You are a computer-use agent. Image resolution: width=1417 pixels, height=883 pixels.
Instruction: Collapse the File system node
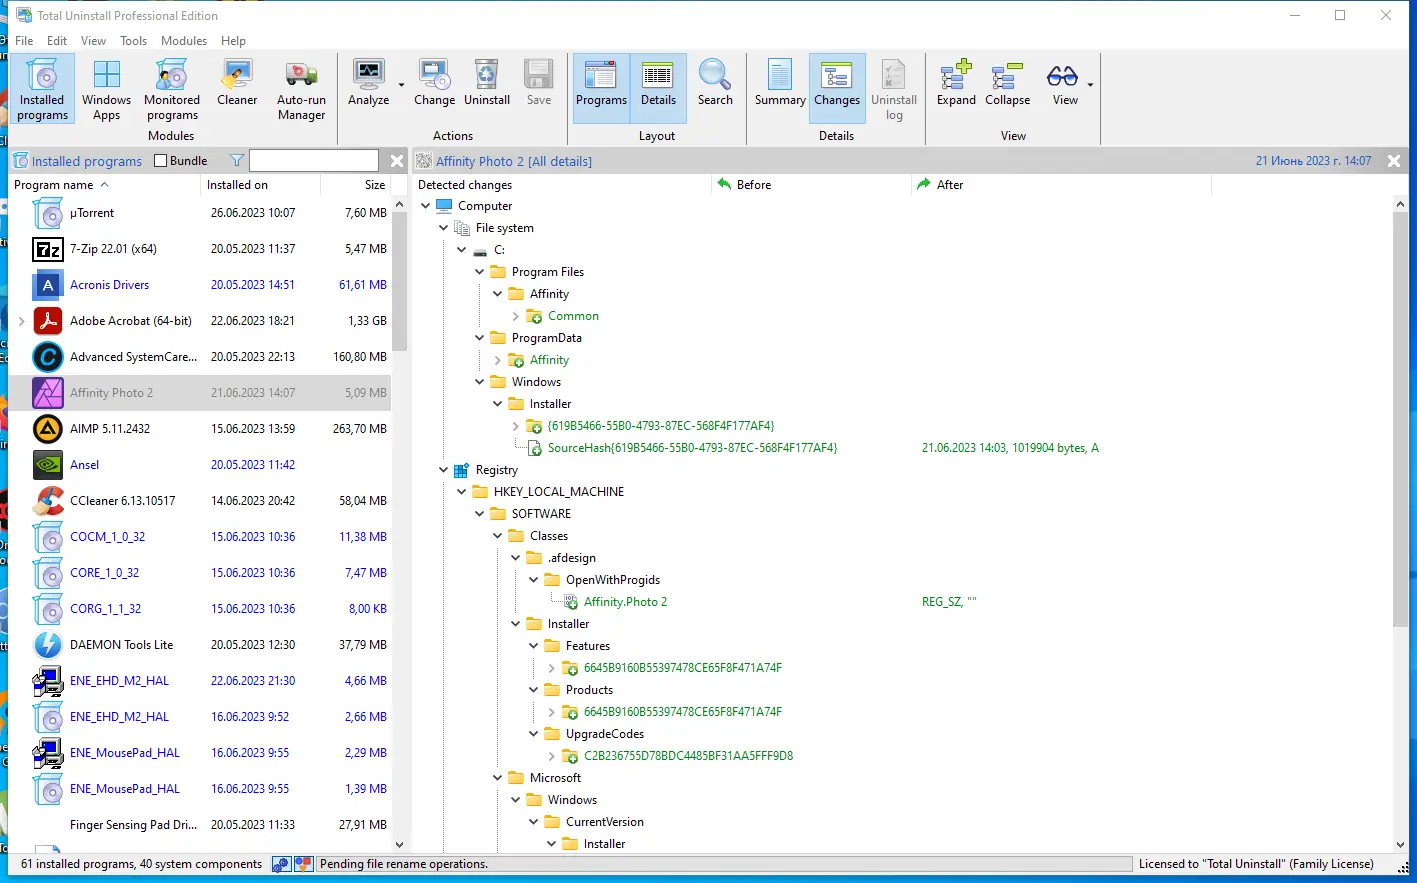point(443,228)
